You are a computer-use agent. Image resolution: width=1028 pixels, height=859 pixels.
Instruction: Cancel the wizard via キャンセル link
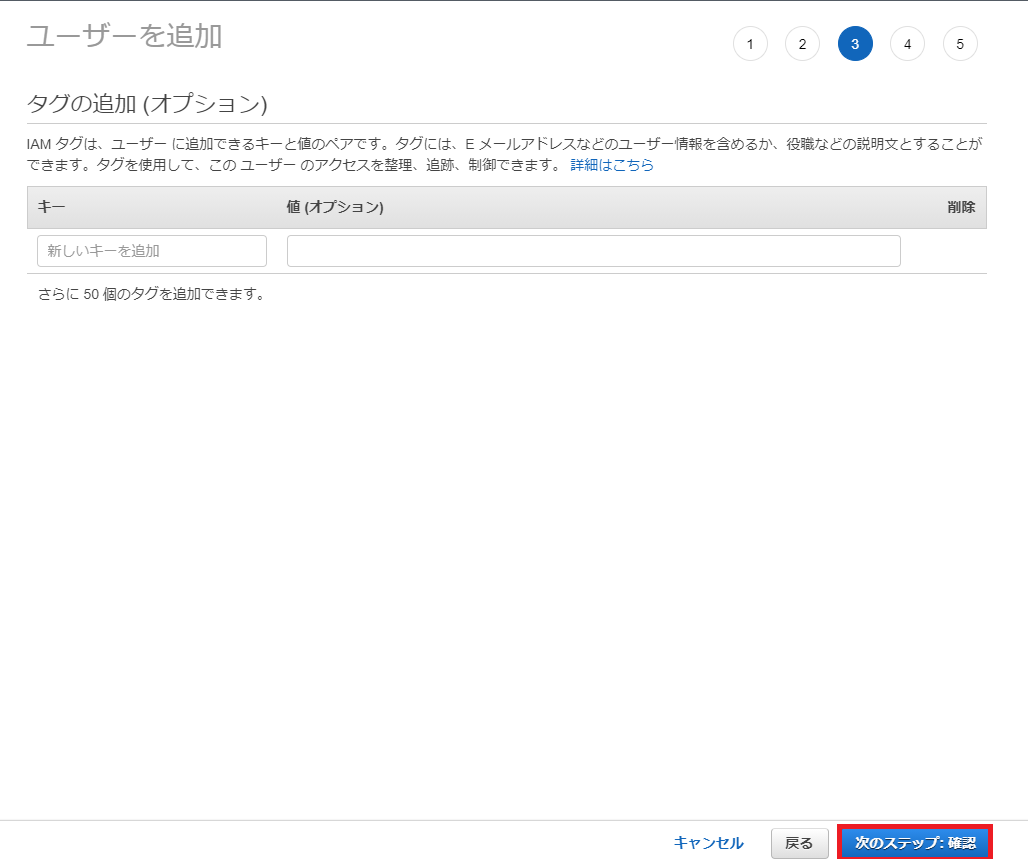708,842
